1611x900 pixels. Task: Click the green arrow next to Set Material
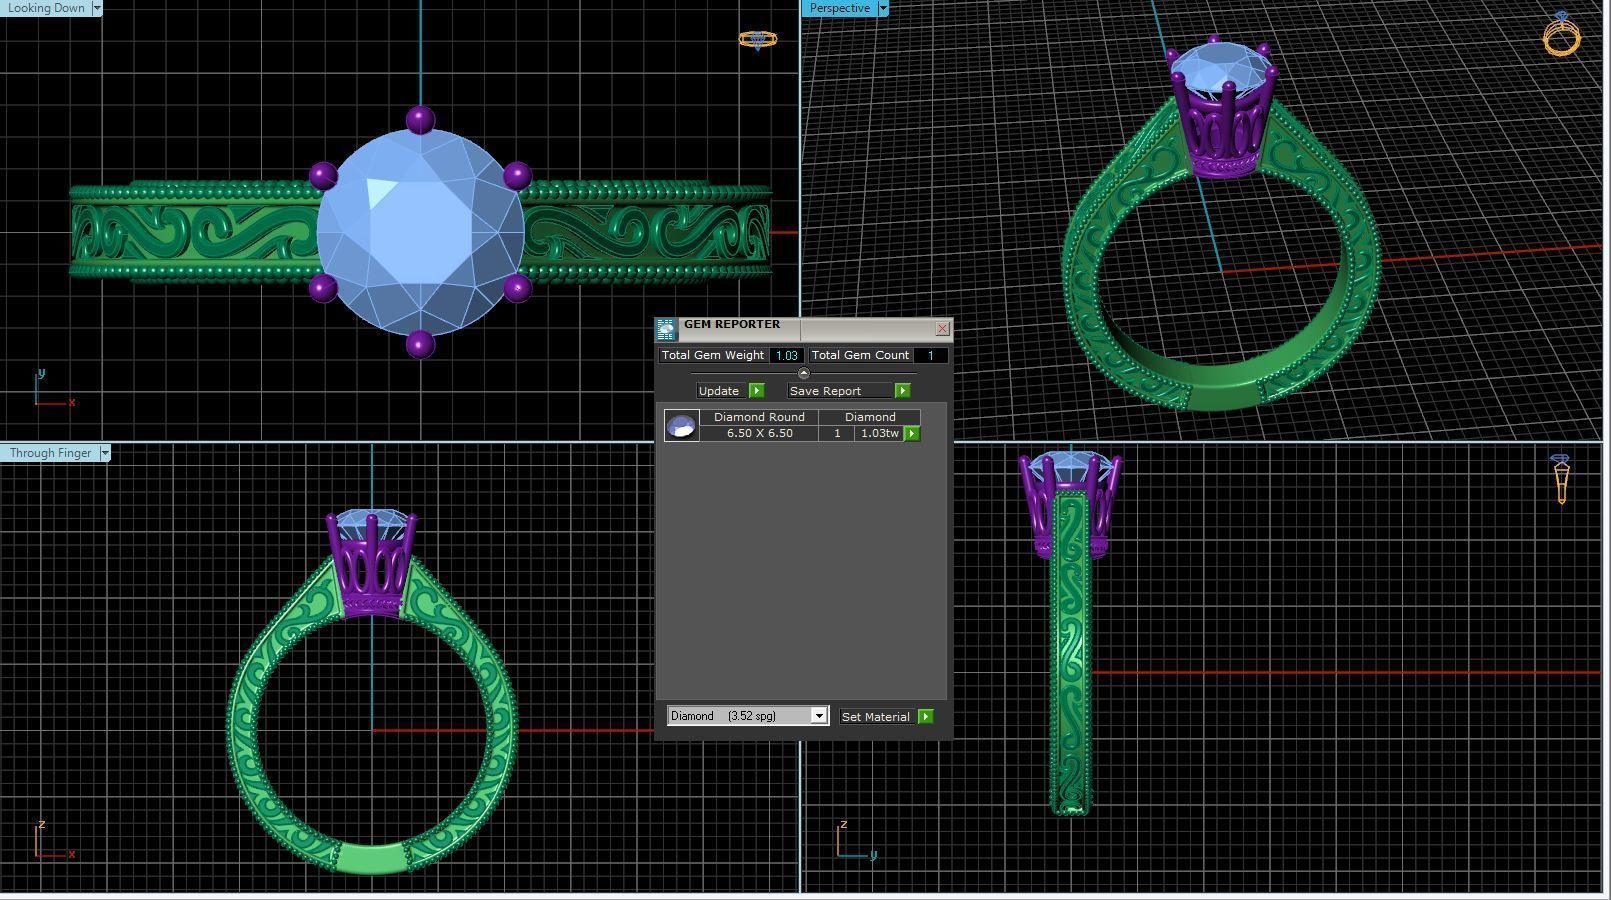(x=926, y=716)
